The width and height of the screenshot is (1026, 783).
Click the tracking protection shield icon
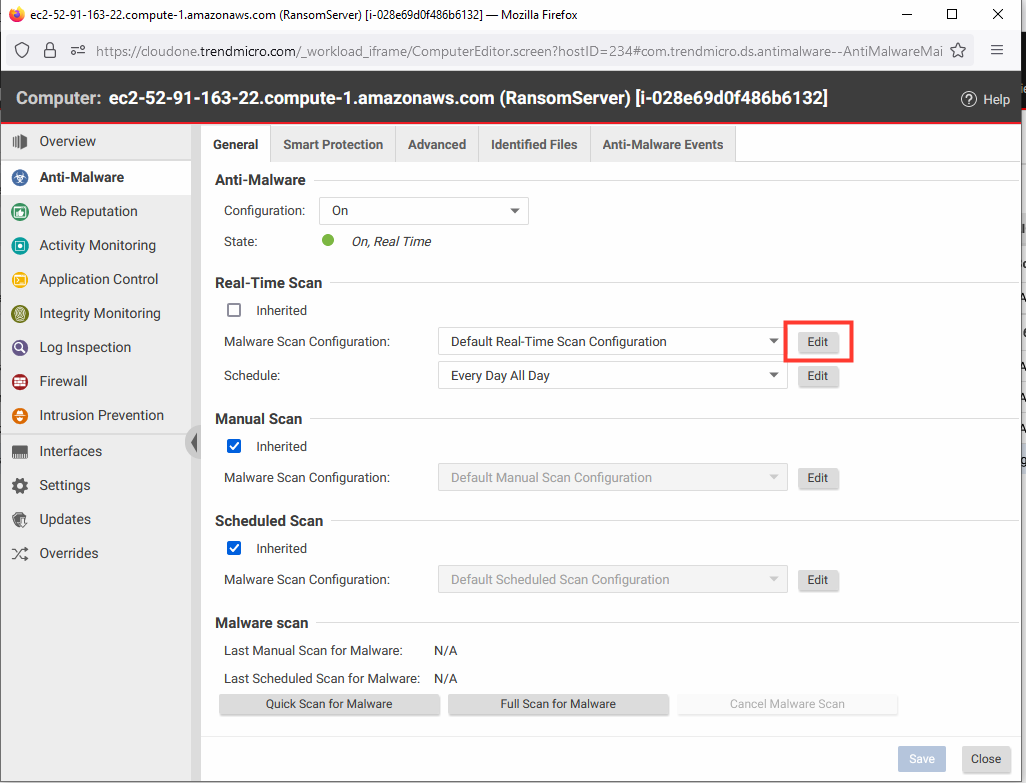tap(22, 50)
